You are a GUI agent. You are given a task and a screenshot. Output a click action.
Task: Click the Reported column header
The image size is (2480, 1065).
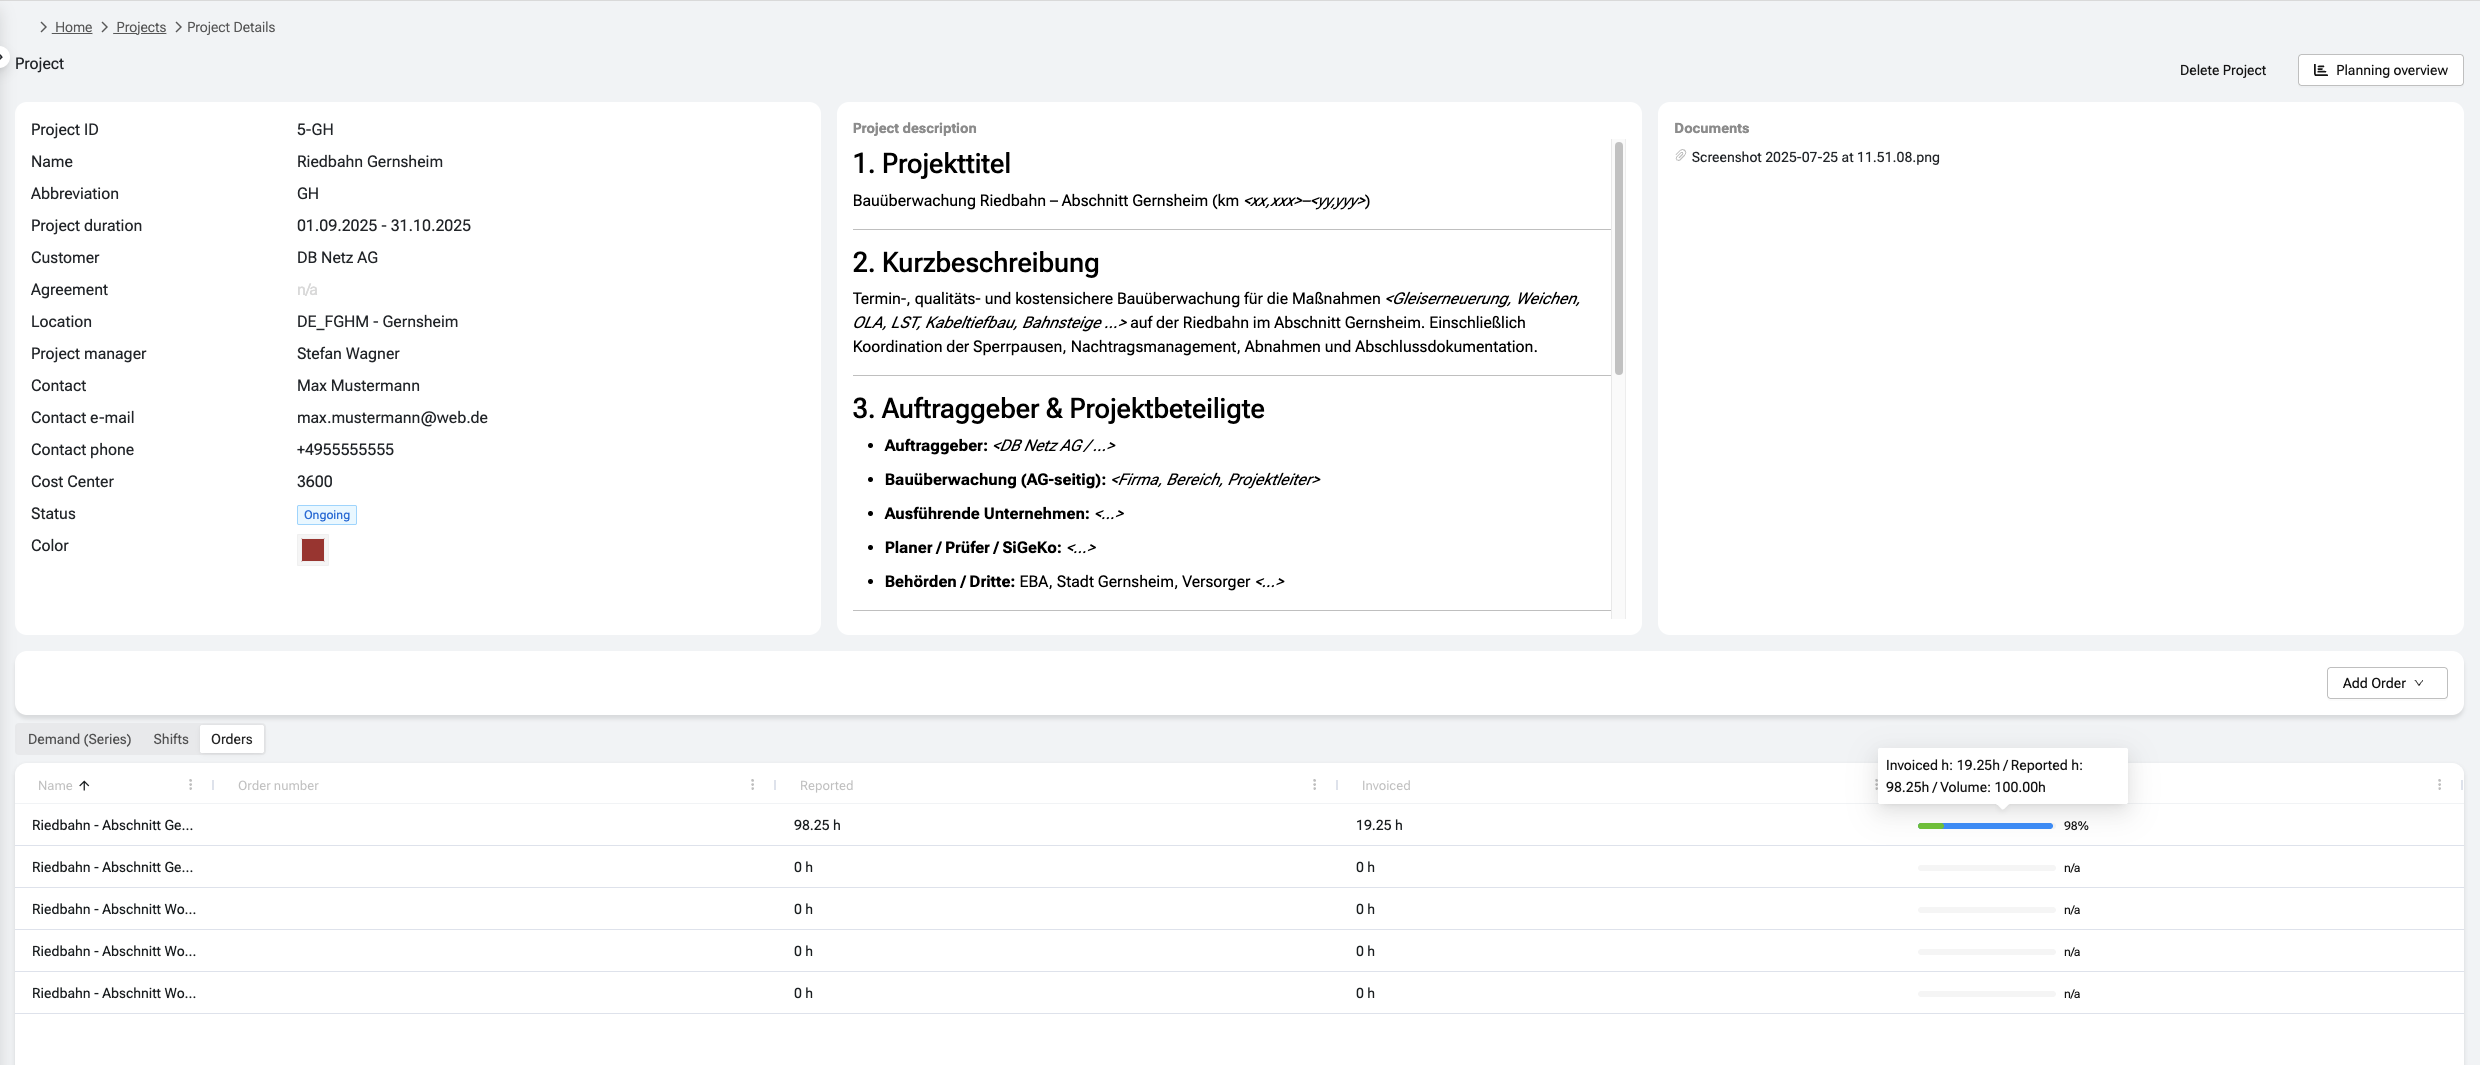[x=826, y=785]
